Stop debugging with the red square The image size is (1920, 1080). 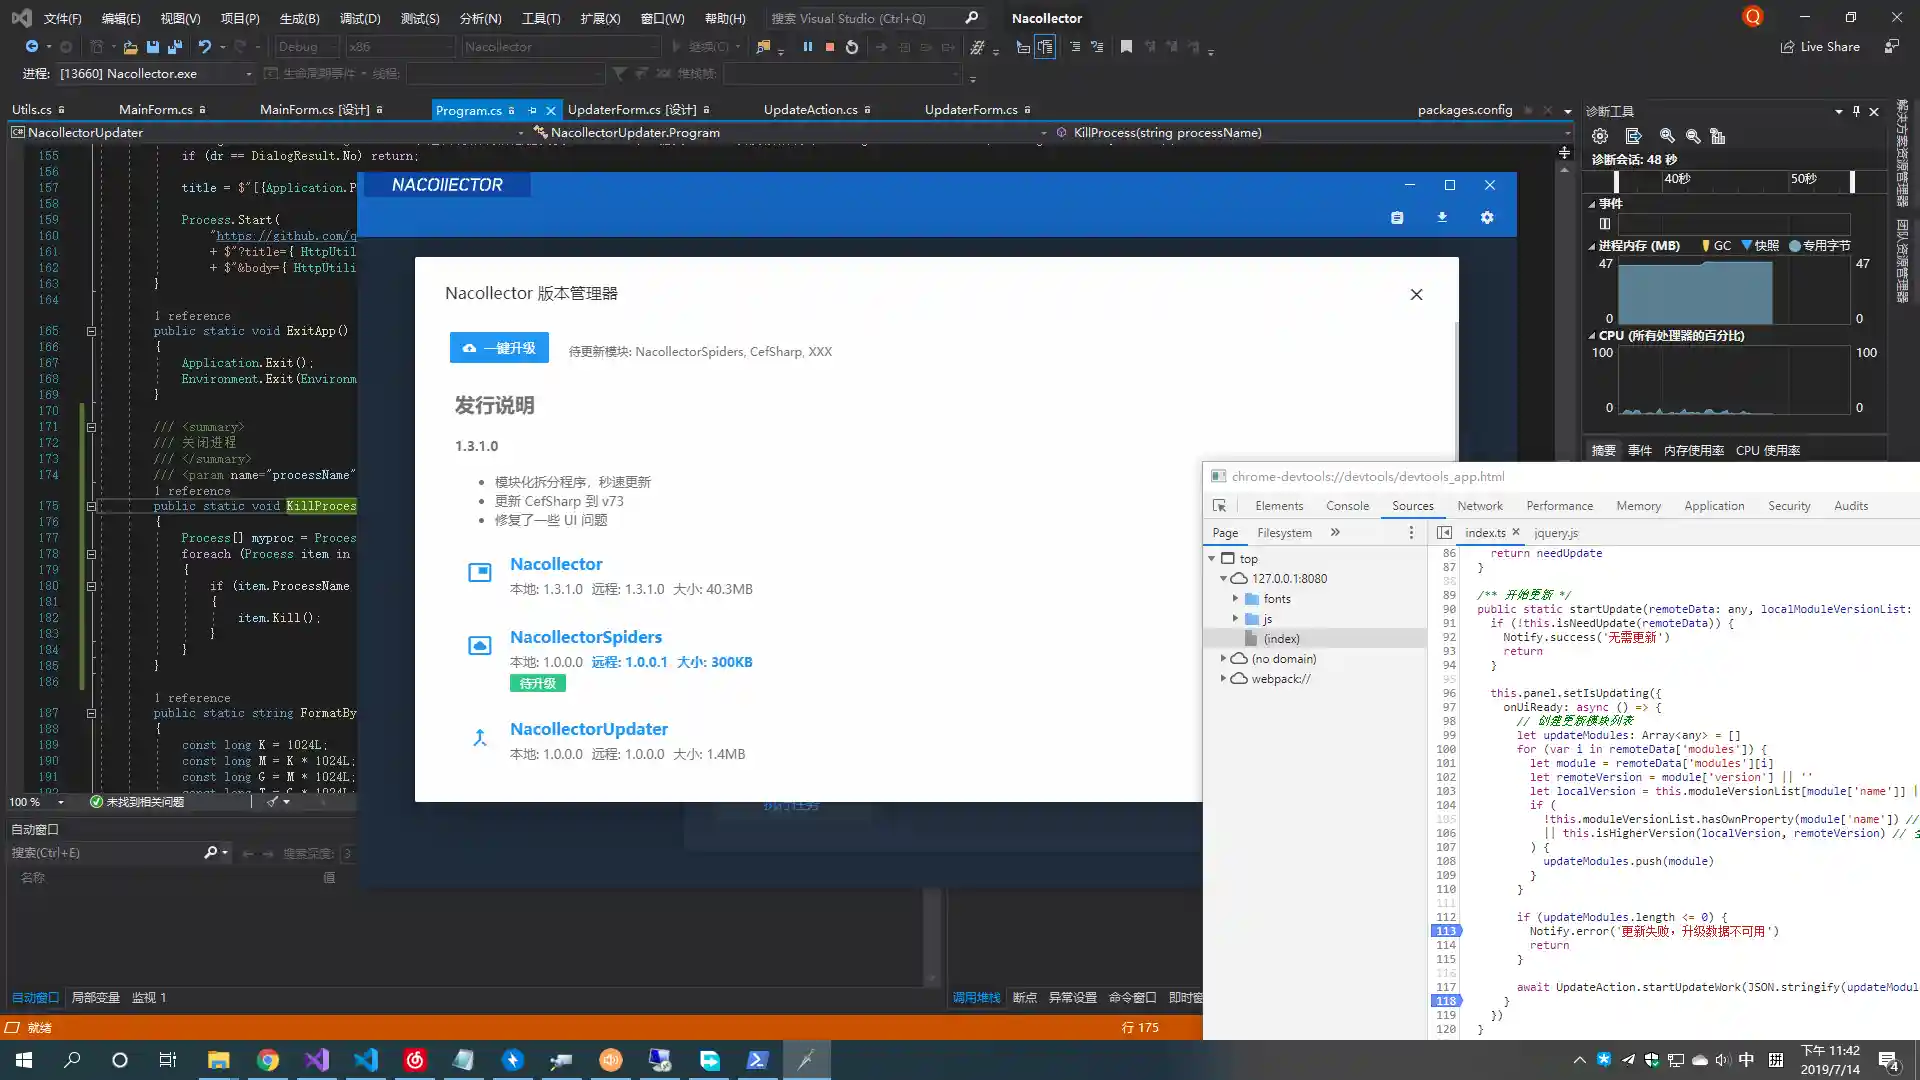pyautogui.click(x=830, y=47)
